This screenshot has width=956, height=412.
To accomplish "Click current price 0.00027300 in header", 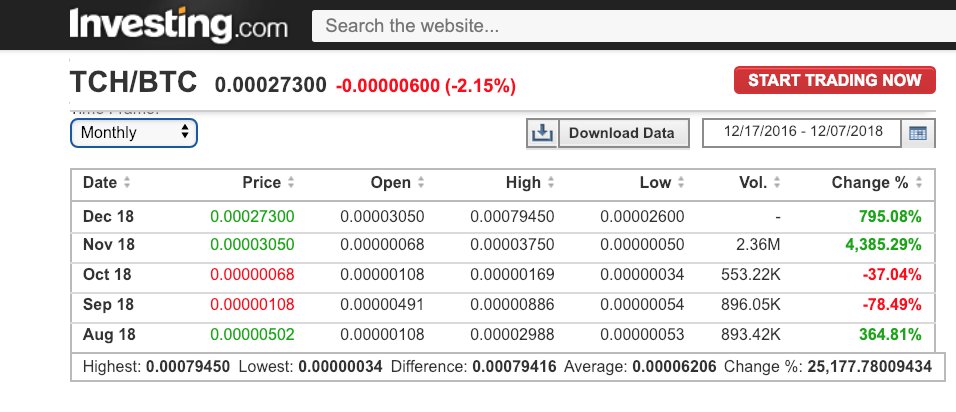I will (x=271, y=85).
